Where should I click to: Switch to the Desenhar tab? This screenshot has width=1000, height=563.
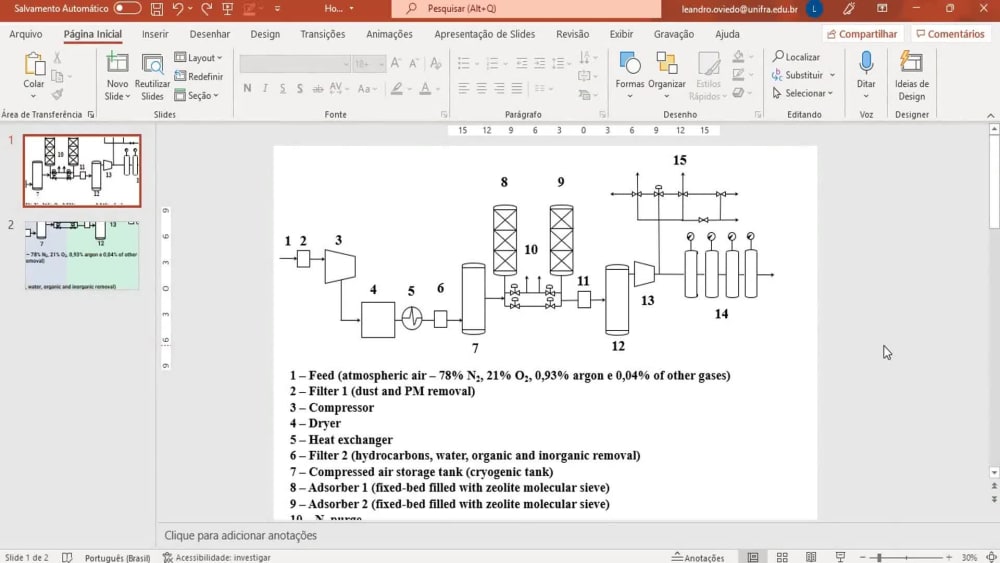(x=210, y=34)
